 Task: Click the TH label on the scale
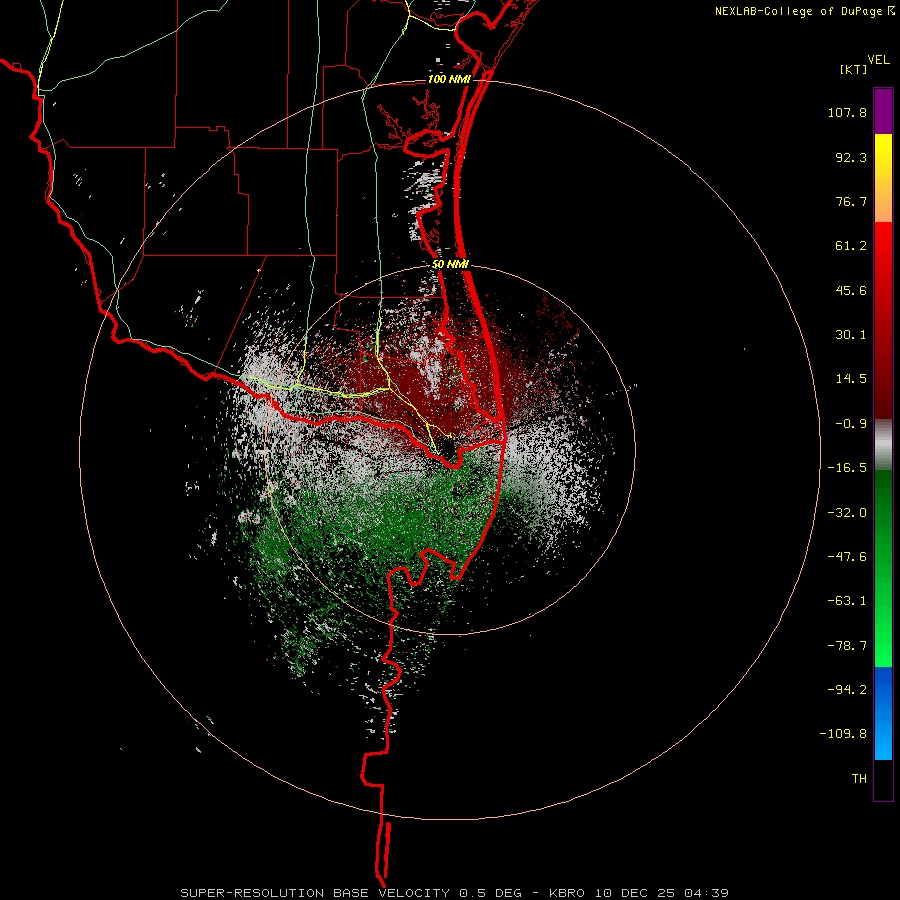(859, 779)
